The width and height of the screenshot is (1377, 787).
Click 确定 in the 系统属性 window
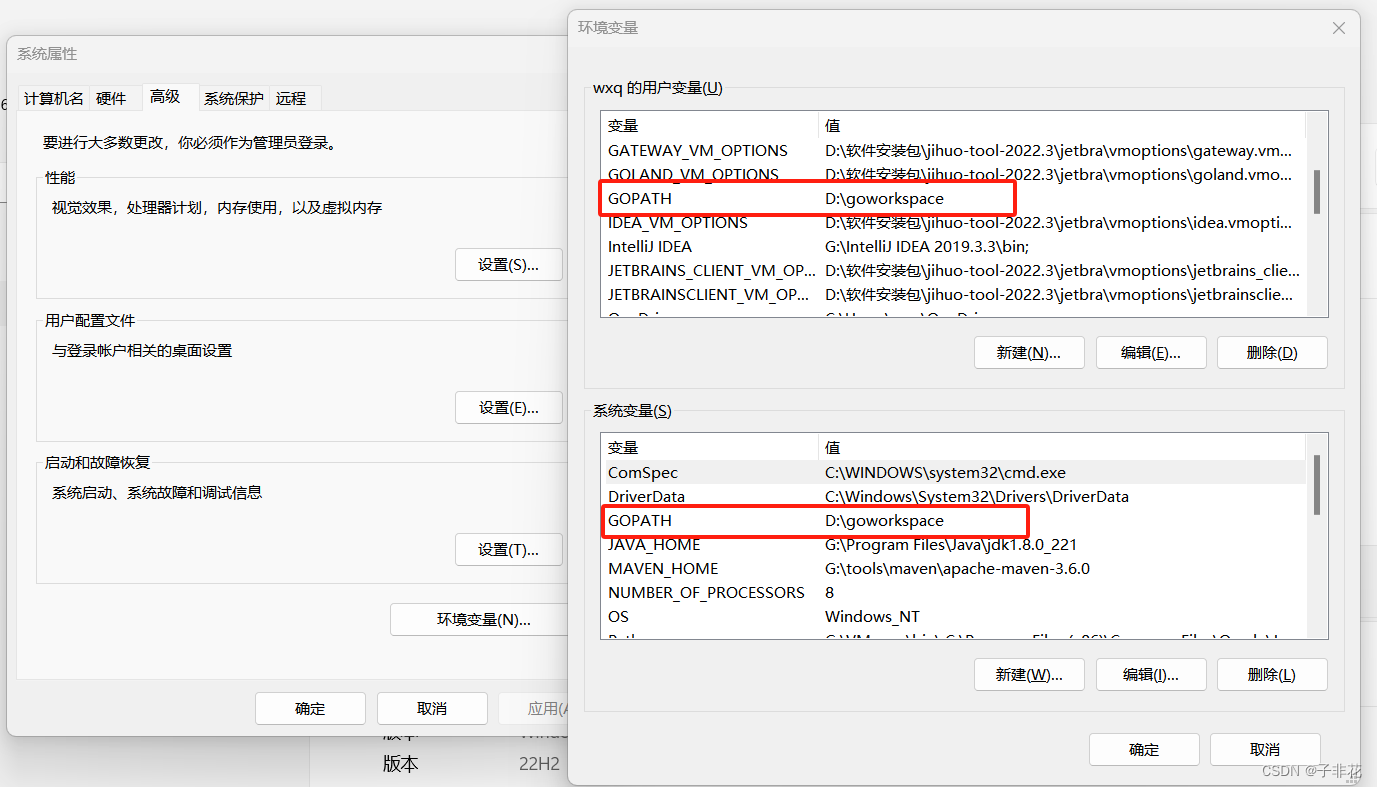coord(310,708)
